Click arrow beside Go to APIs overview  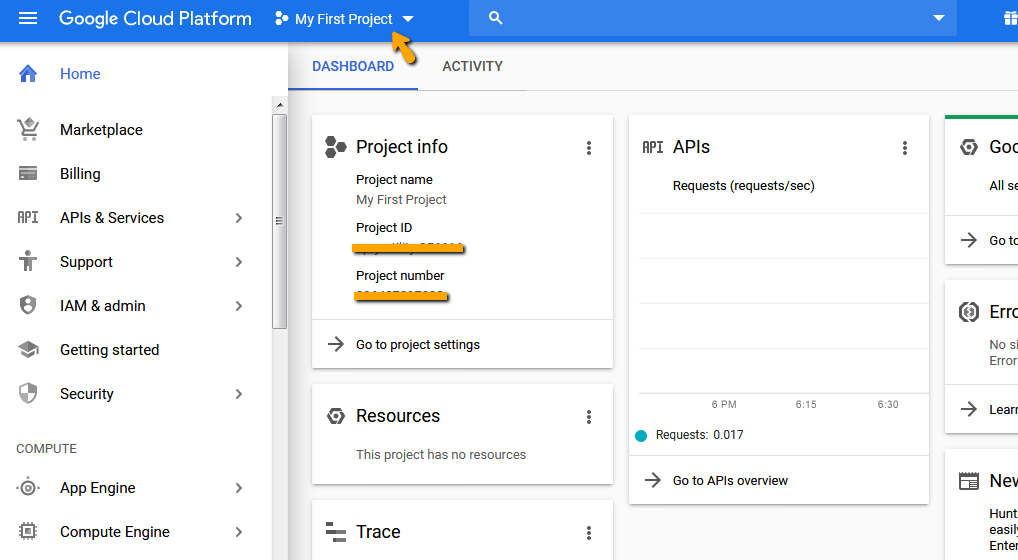pyautogui.click(x=652, y=480)
